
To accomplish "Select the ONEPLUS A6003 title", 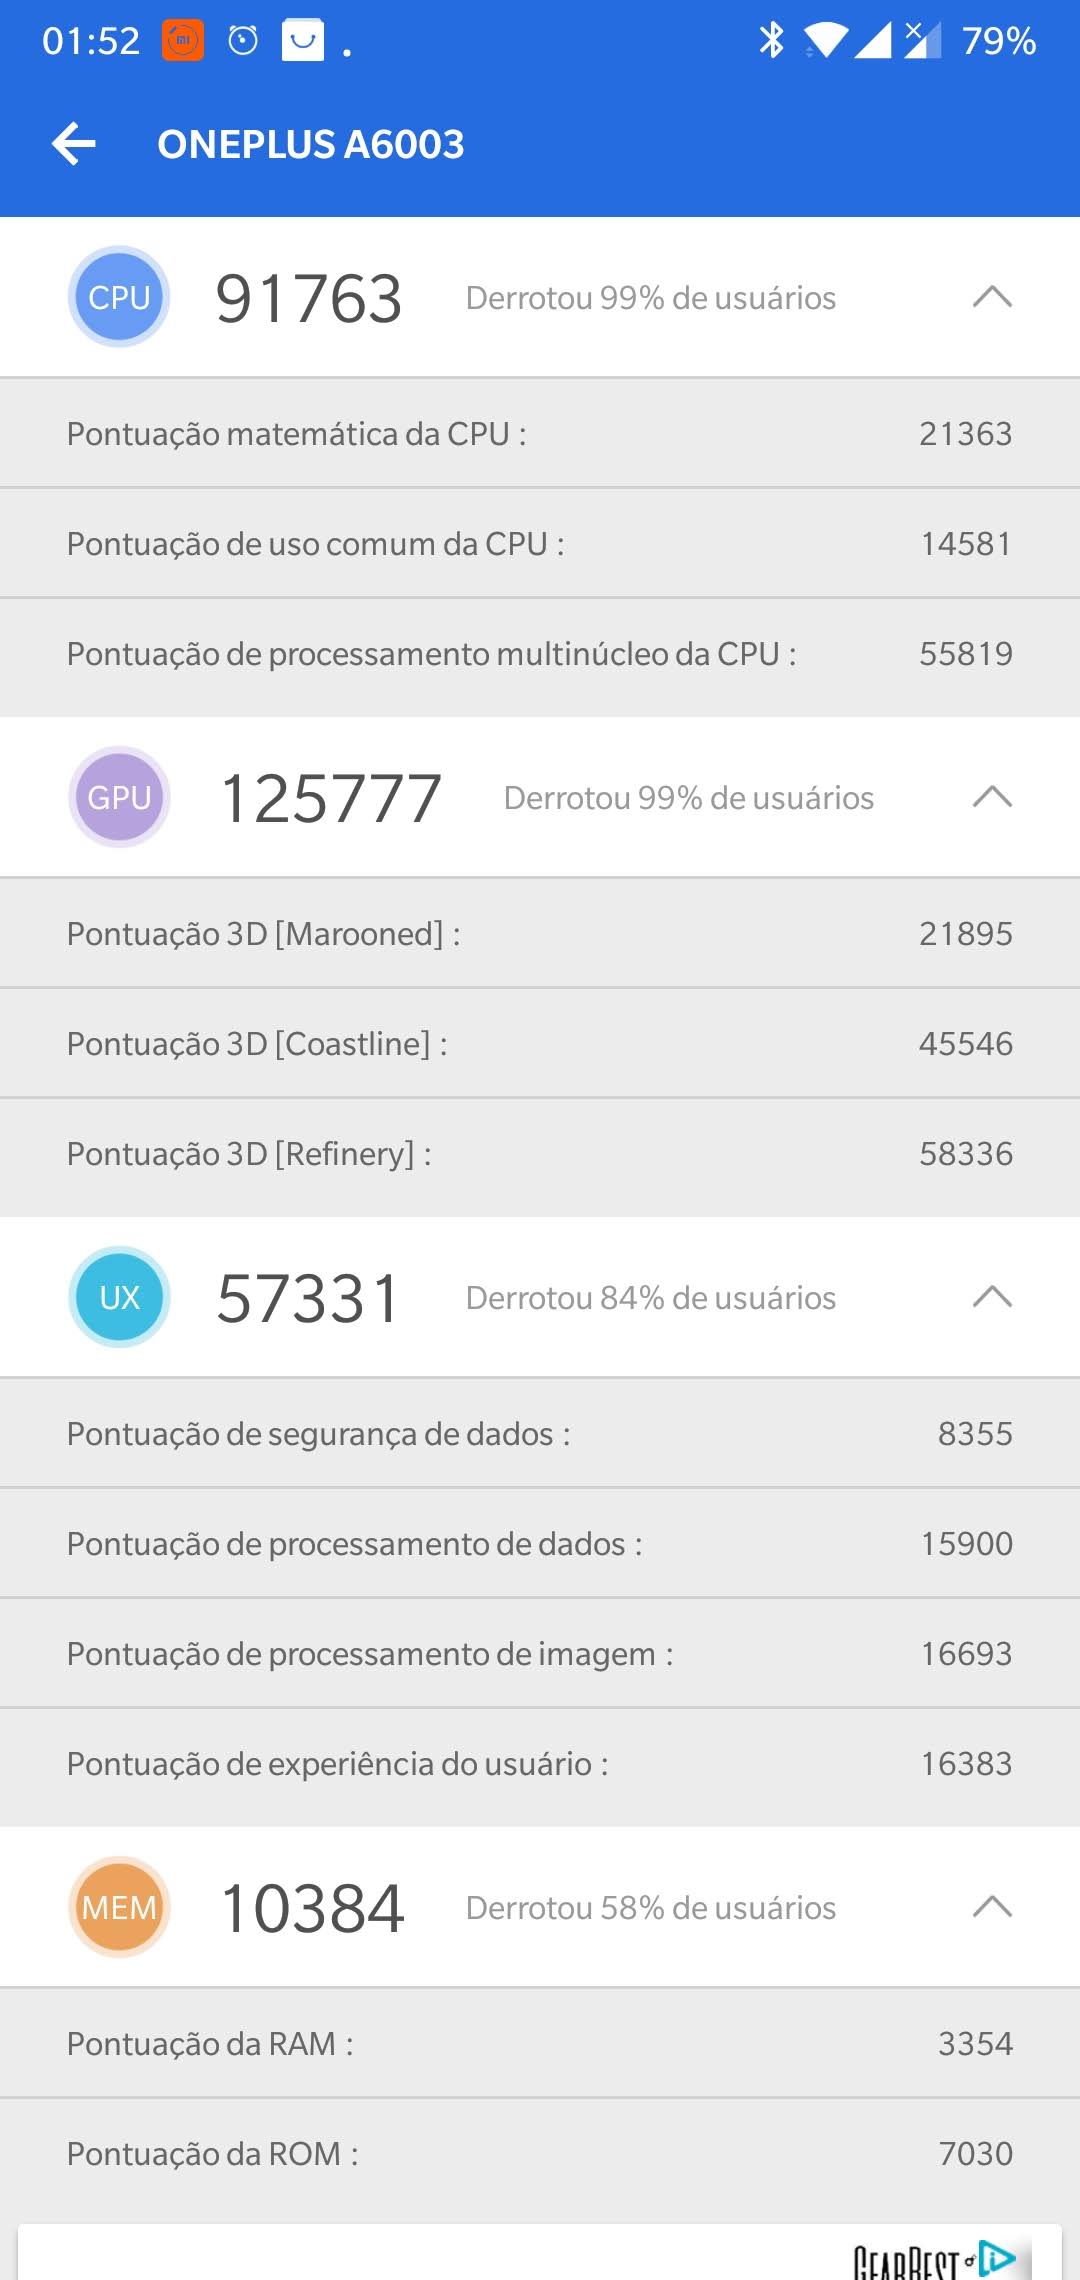I will click(x=311, y=144).
